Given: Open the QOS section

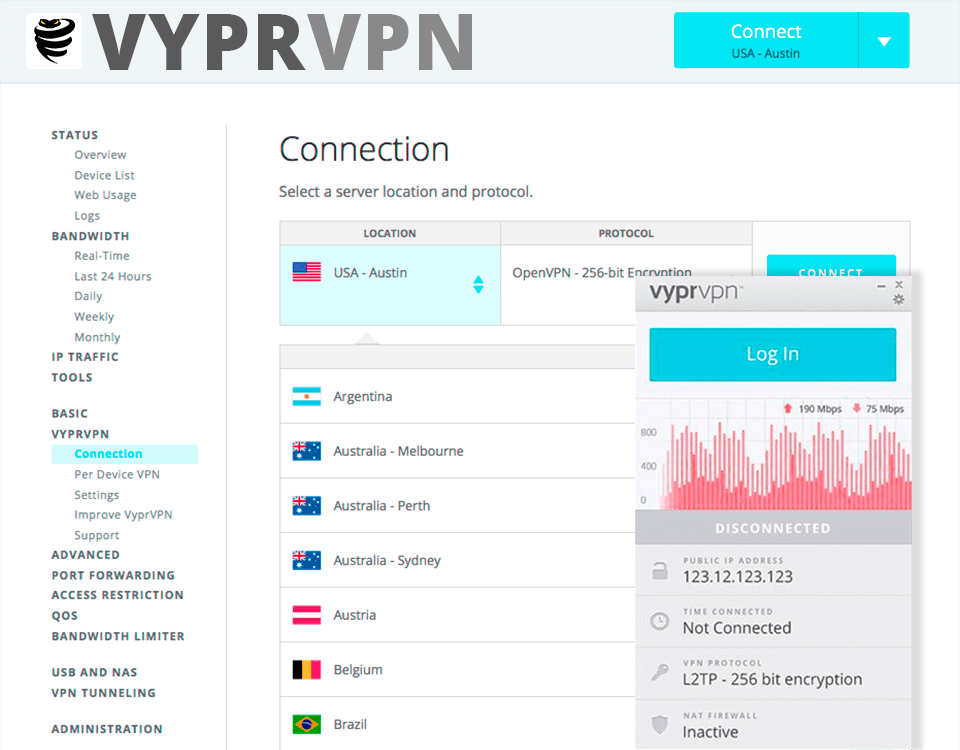Looking at the screenshot, I should (64, 615).
